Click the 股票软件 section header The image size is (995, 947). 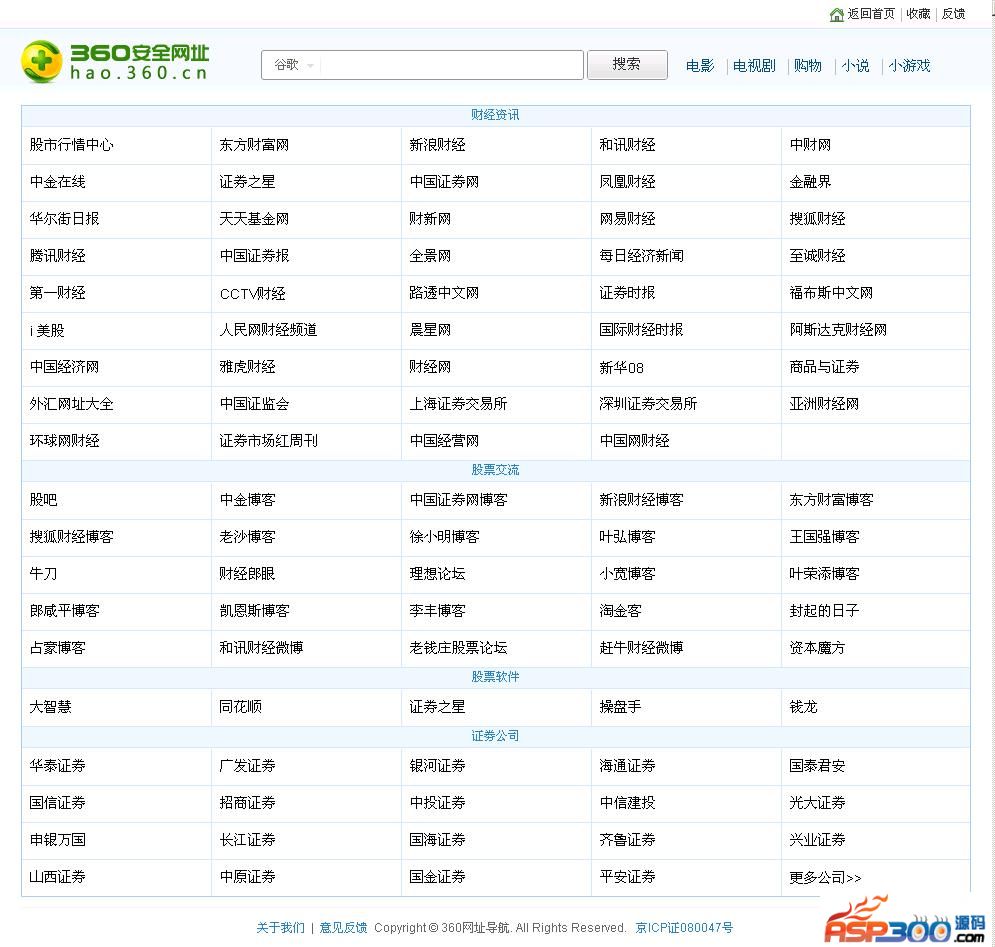pyautogui.click(x=495, y=677)
